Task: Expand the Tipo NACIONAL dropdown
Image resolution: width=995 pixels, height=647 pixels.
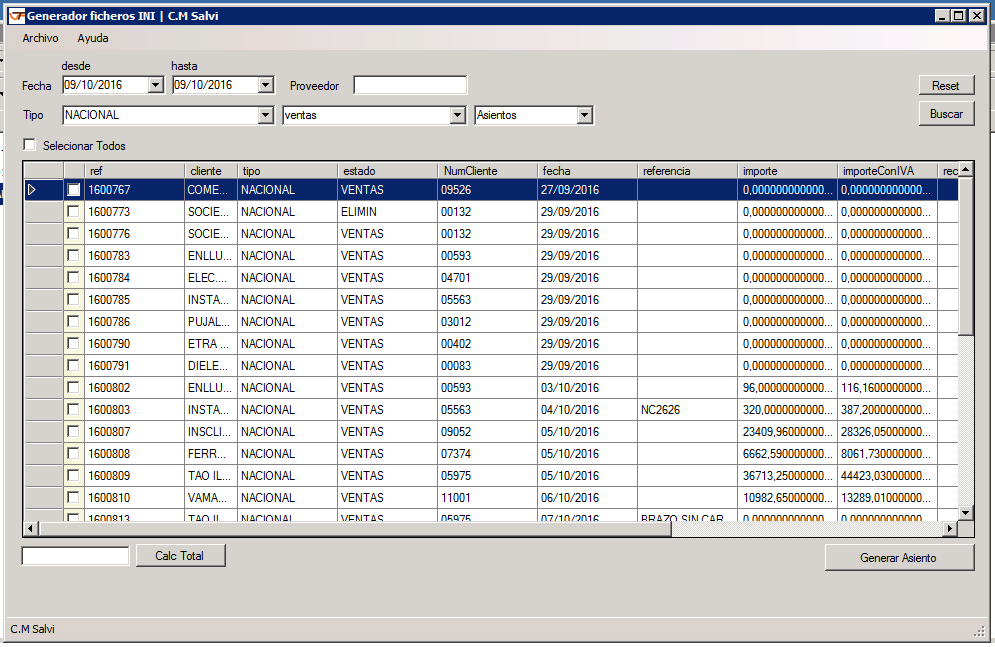Action: [x=265, y=116]
